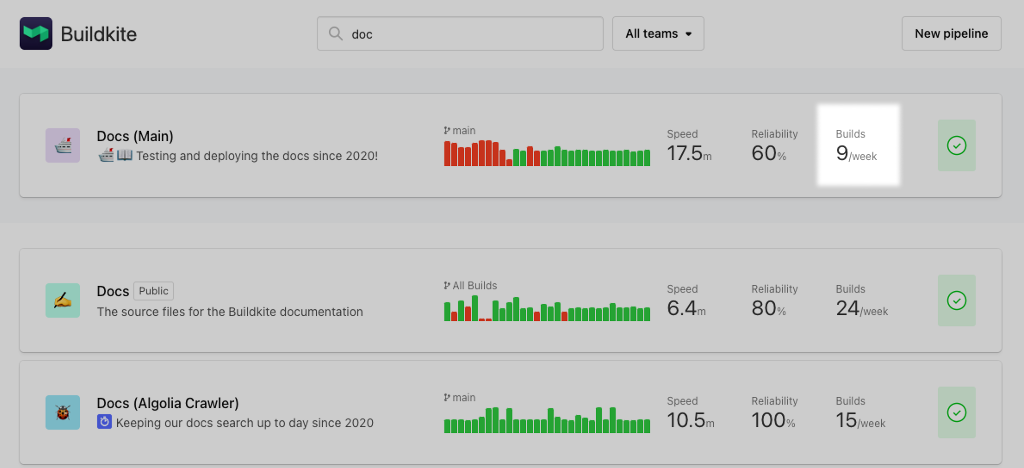Open the Docs (Main) pipeline title

(135, 136)
